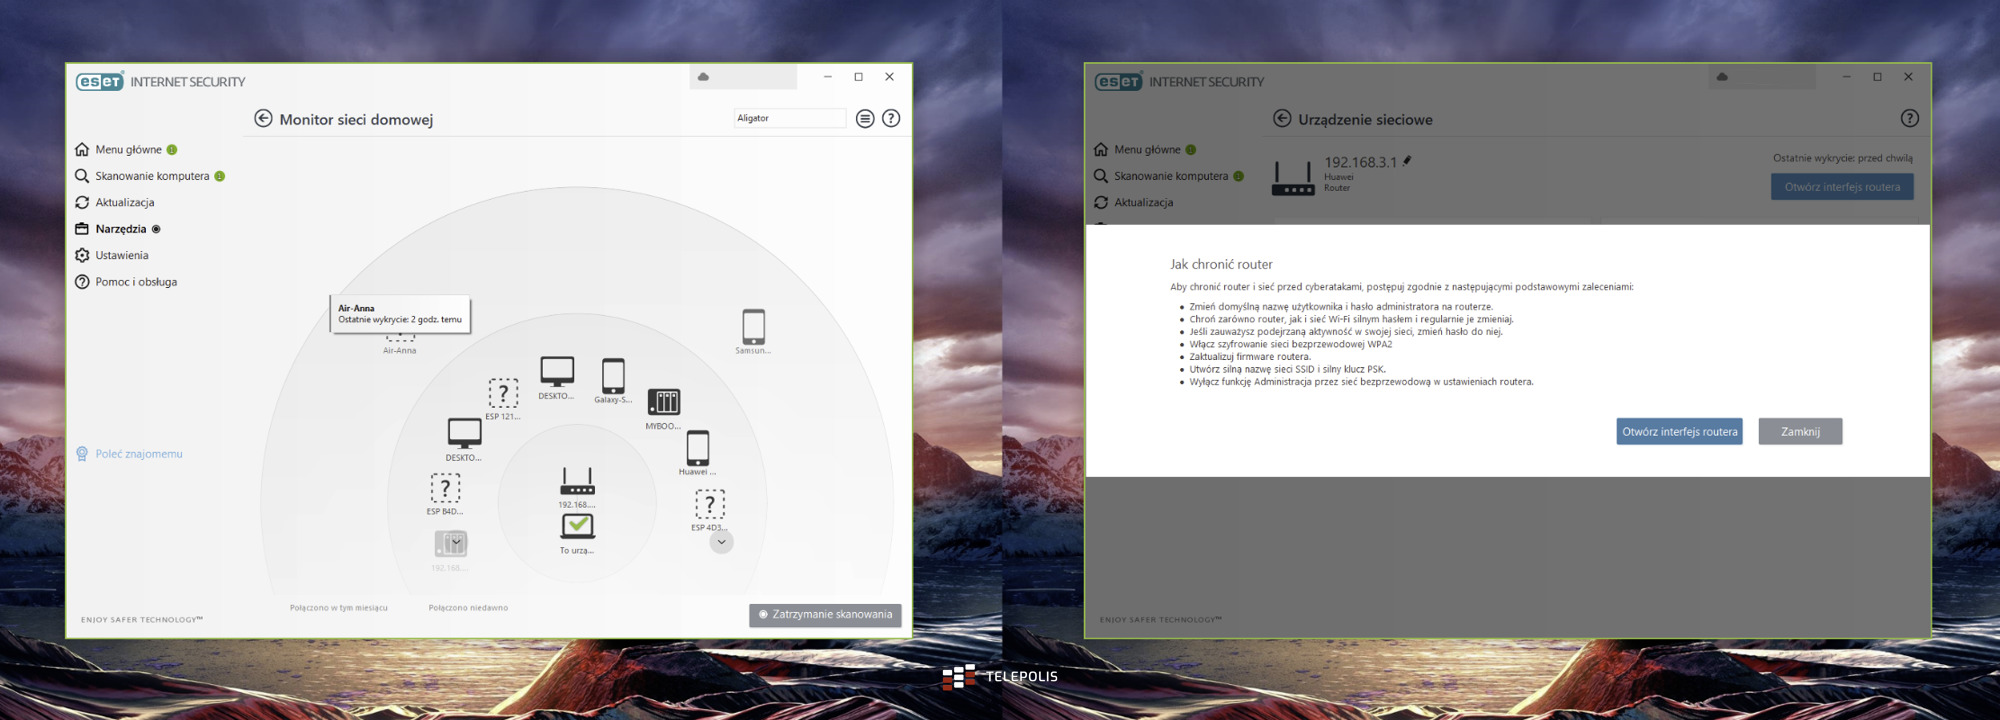Viewport: 2000px width, 720px height.
Task: Expand chevron below ESP 4D3 device
Action: [721, 542]
